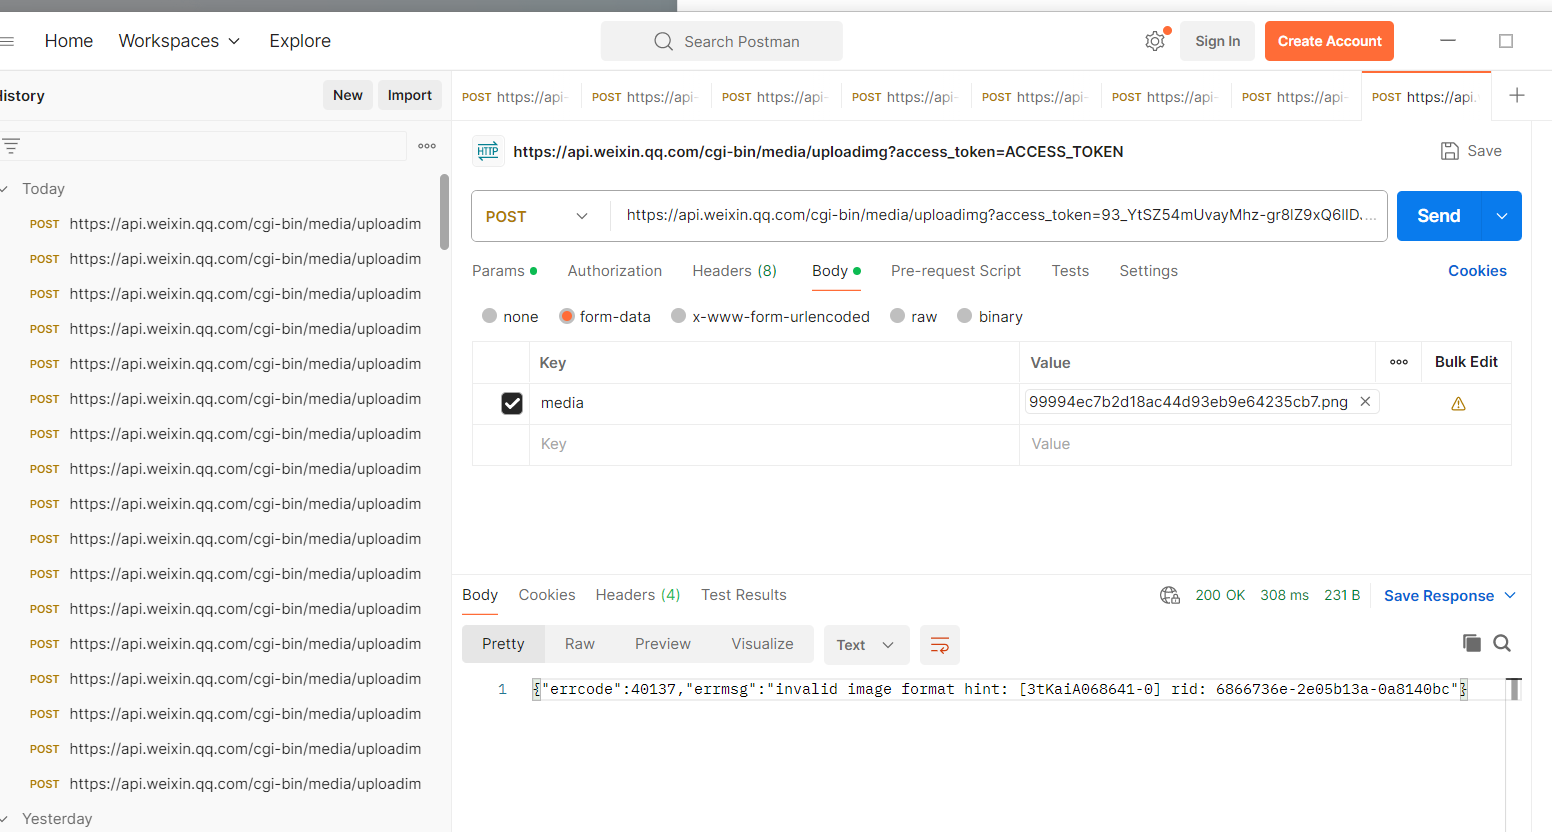Toggle the line wrap icon in response

coord(940,645)
